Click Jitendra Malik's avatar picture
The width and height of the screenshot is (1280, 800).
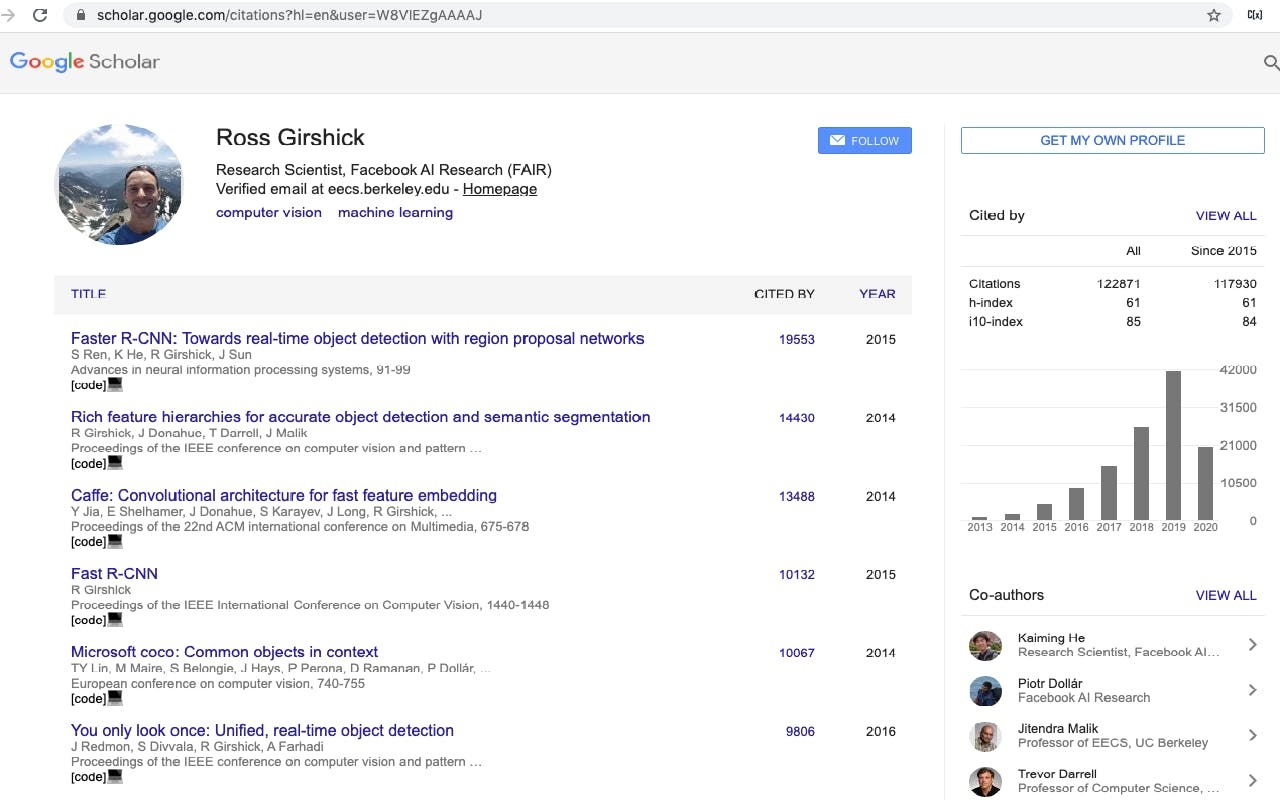(985, 736)
